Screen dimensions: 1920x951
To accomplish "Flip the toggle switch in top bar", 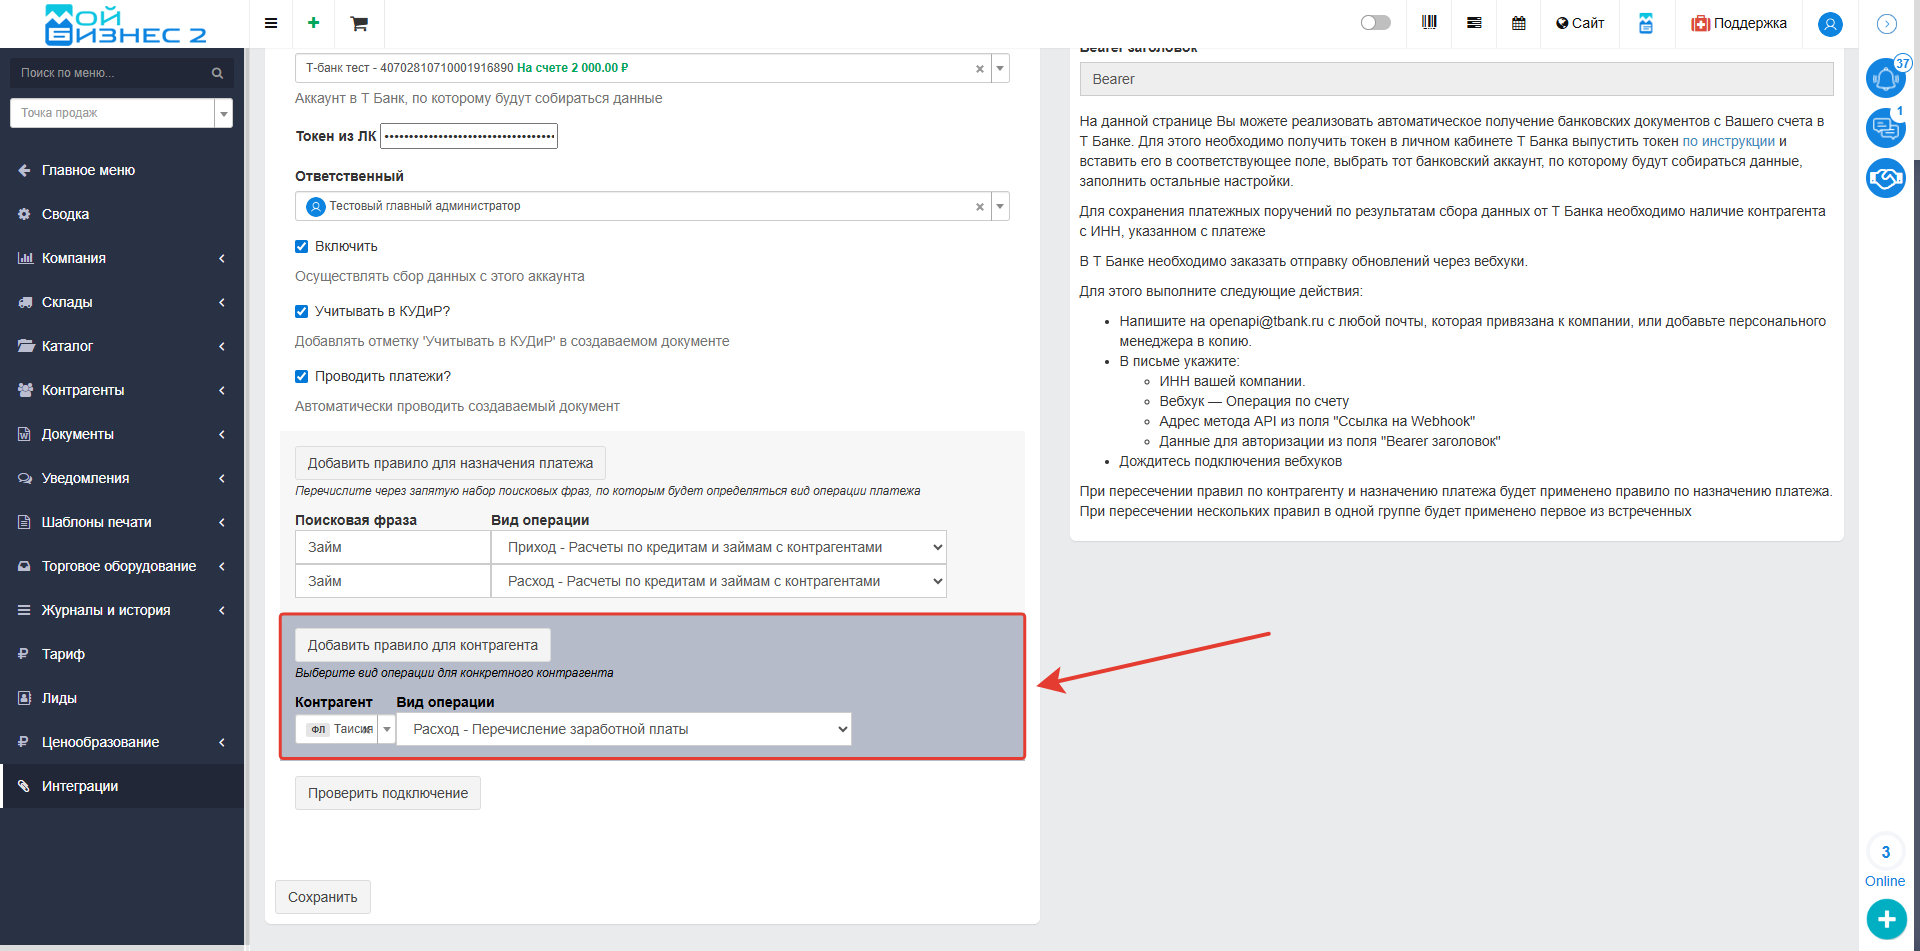I will 1375,23.
